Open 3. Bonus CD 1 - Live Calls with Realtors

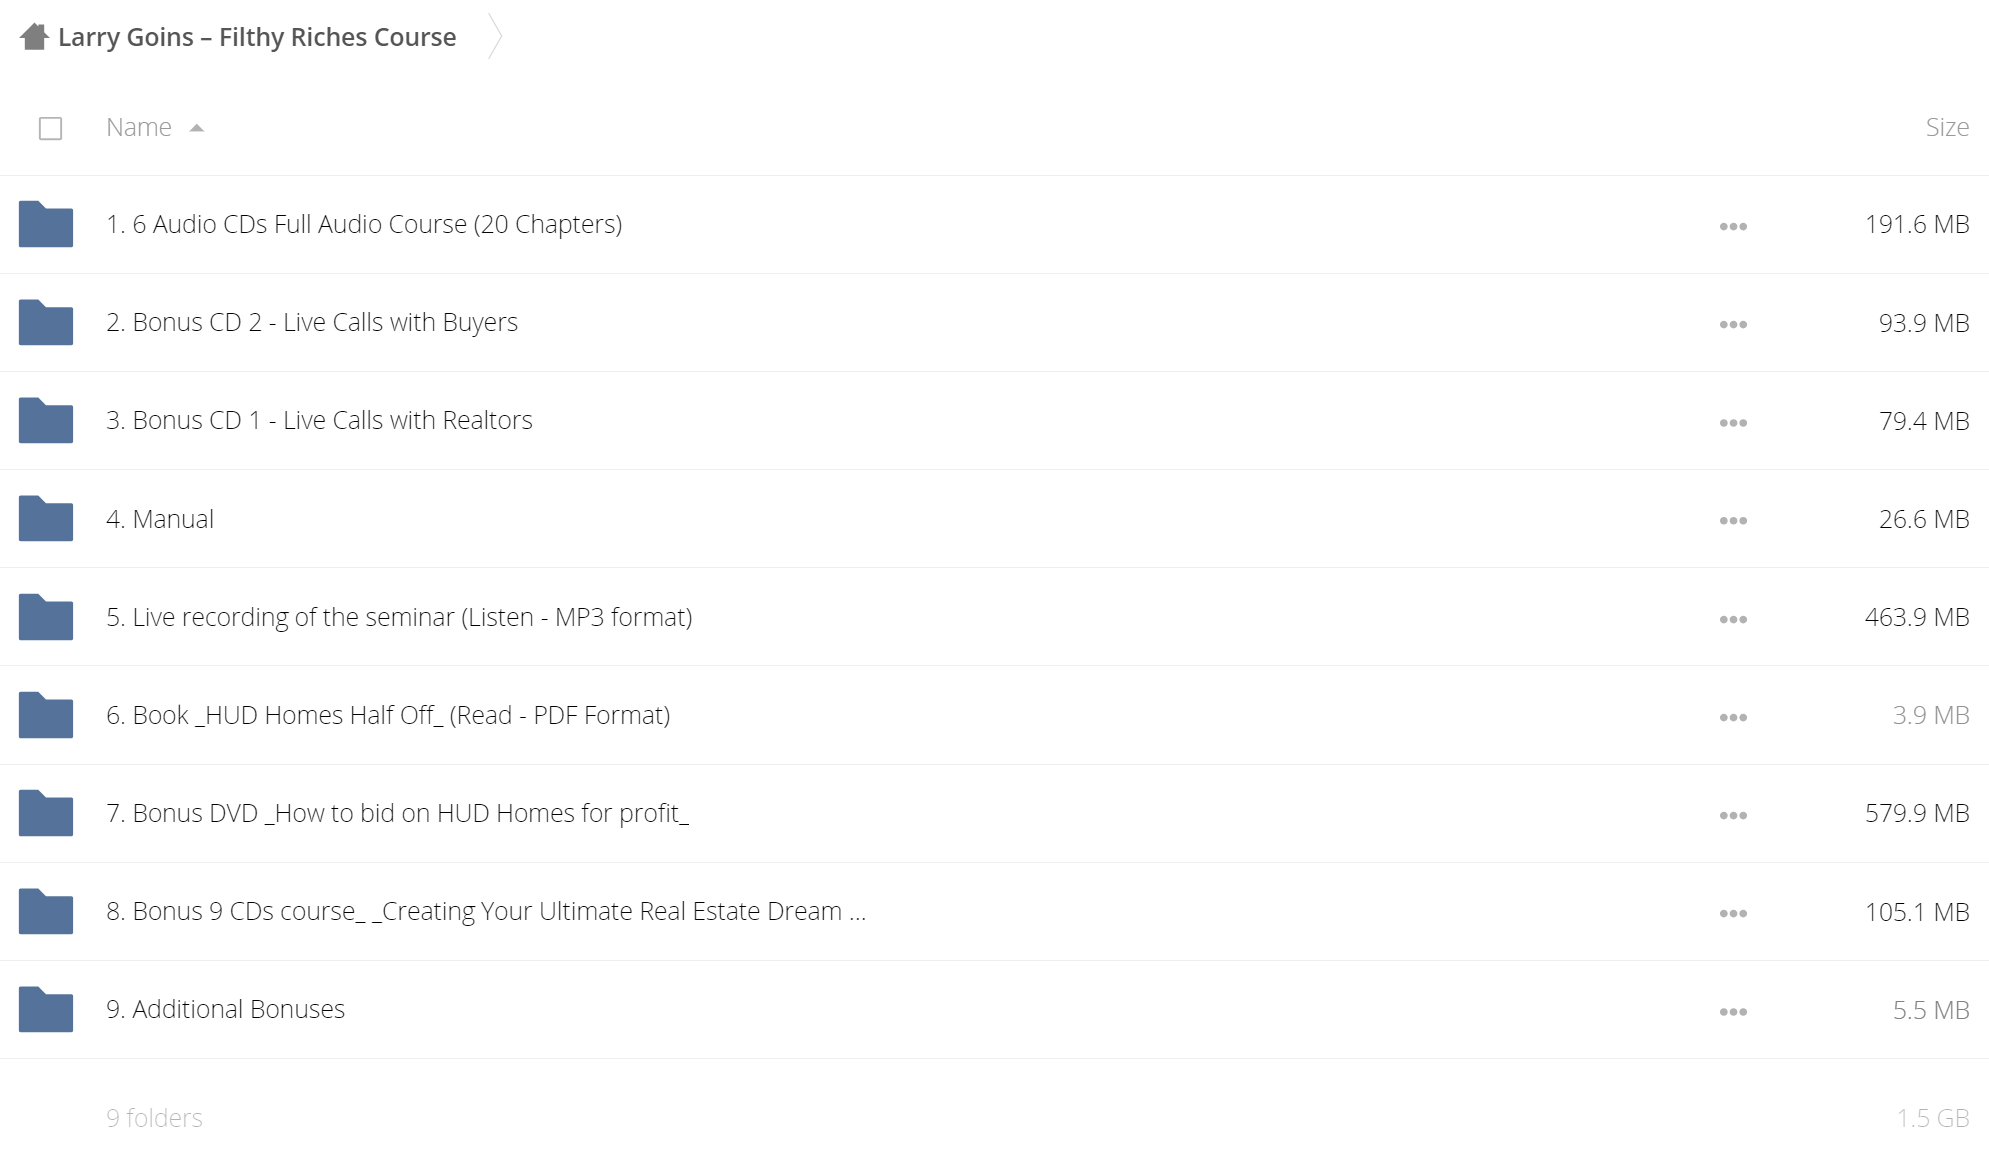click(319, 420)
